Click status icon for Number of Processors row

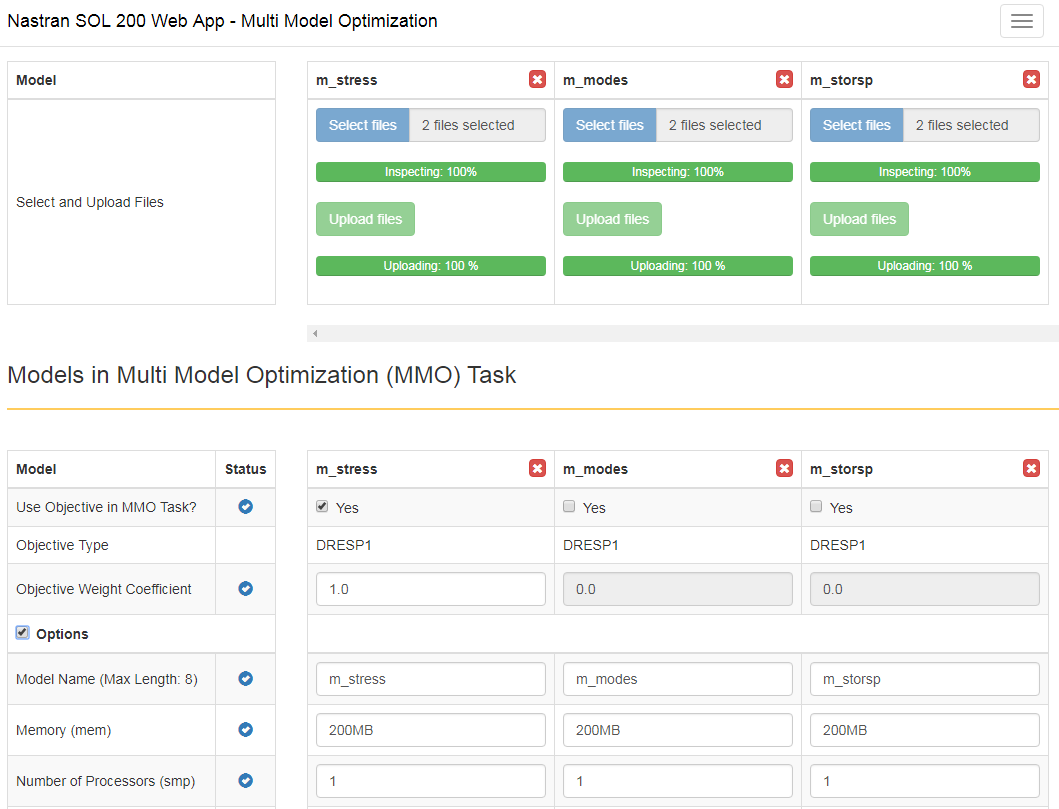pos(245,781)
